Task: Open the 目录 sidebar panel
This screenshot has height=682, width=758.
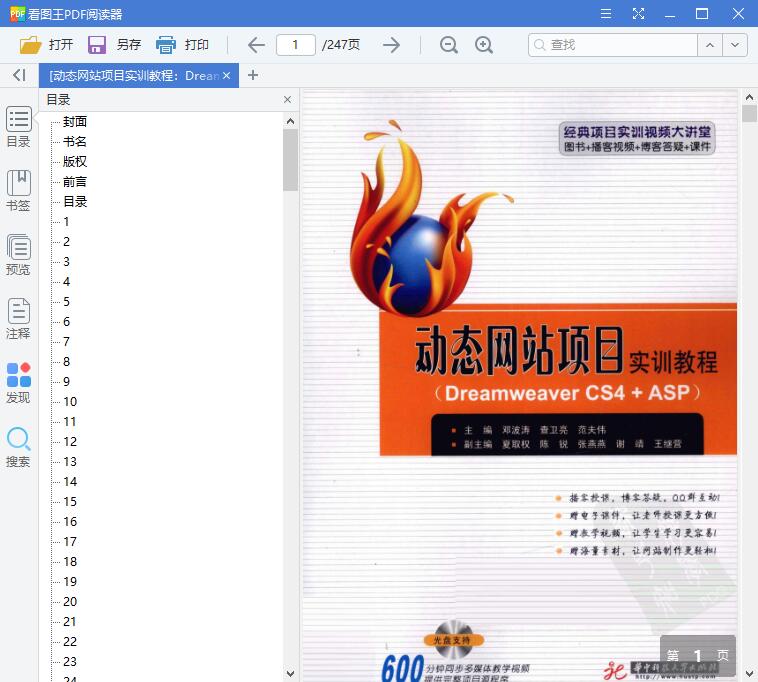Action: coord(19,127)
